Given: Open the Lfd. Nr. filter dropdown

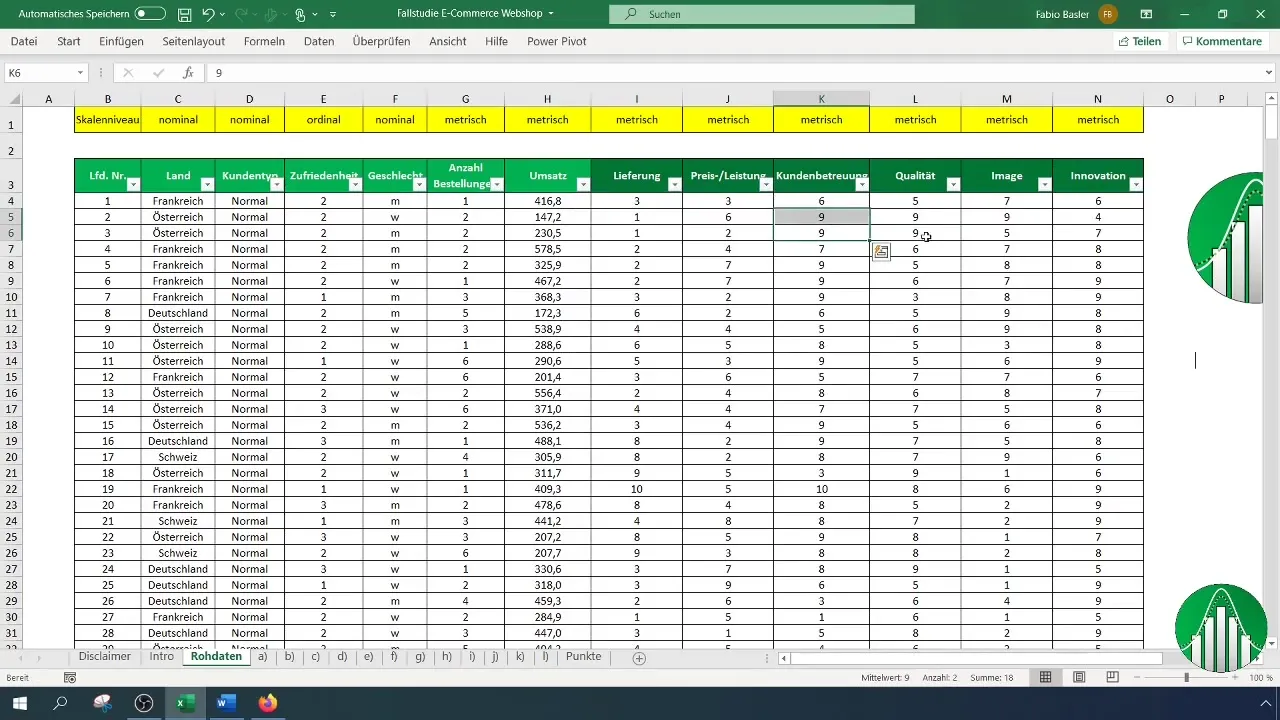Looking at the screenshot, I should tap(133, 184).
